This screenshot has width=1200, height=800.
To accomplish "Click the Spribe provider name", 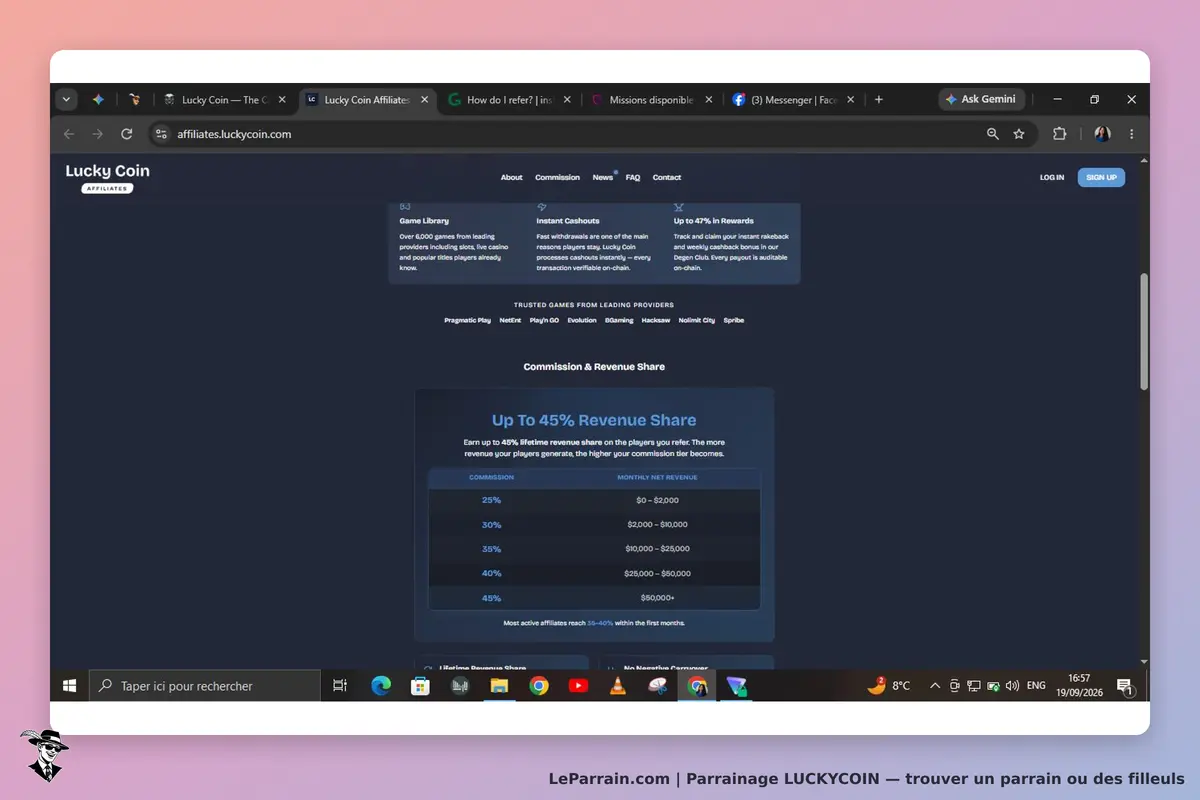I will pyautogui.click(x=733, y=320).
